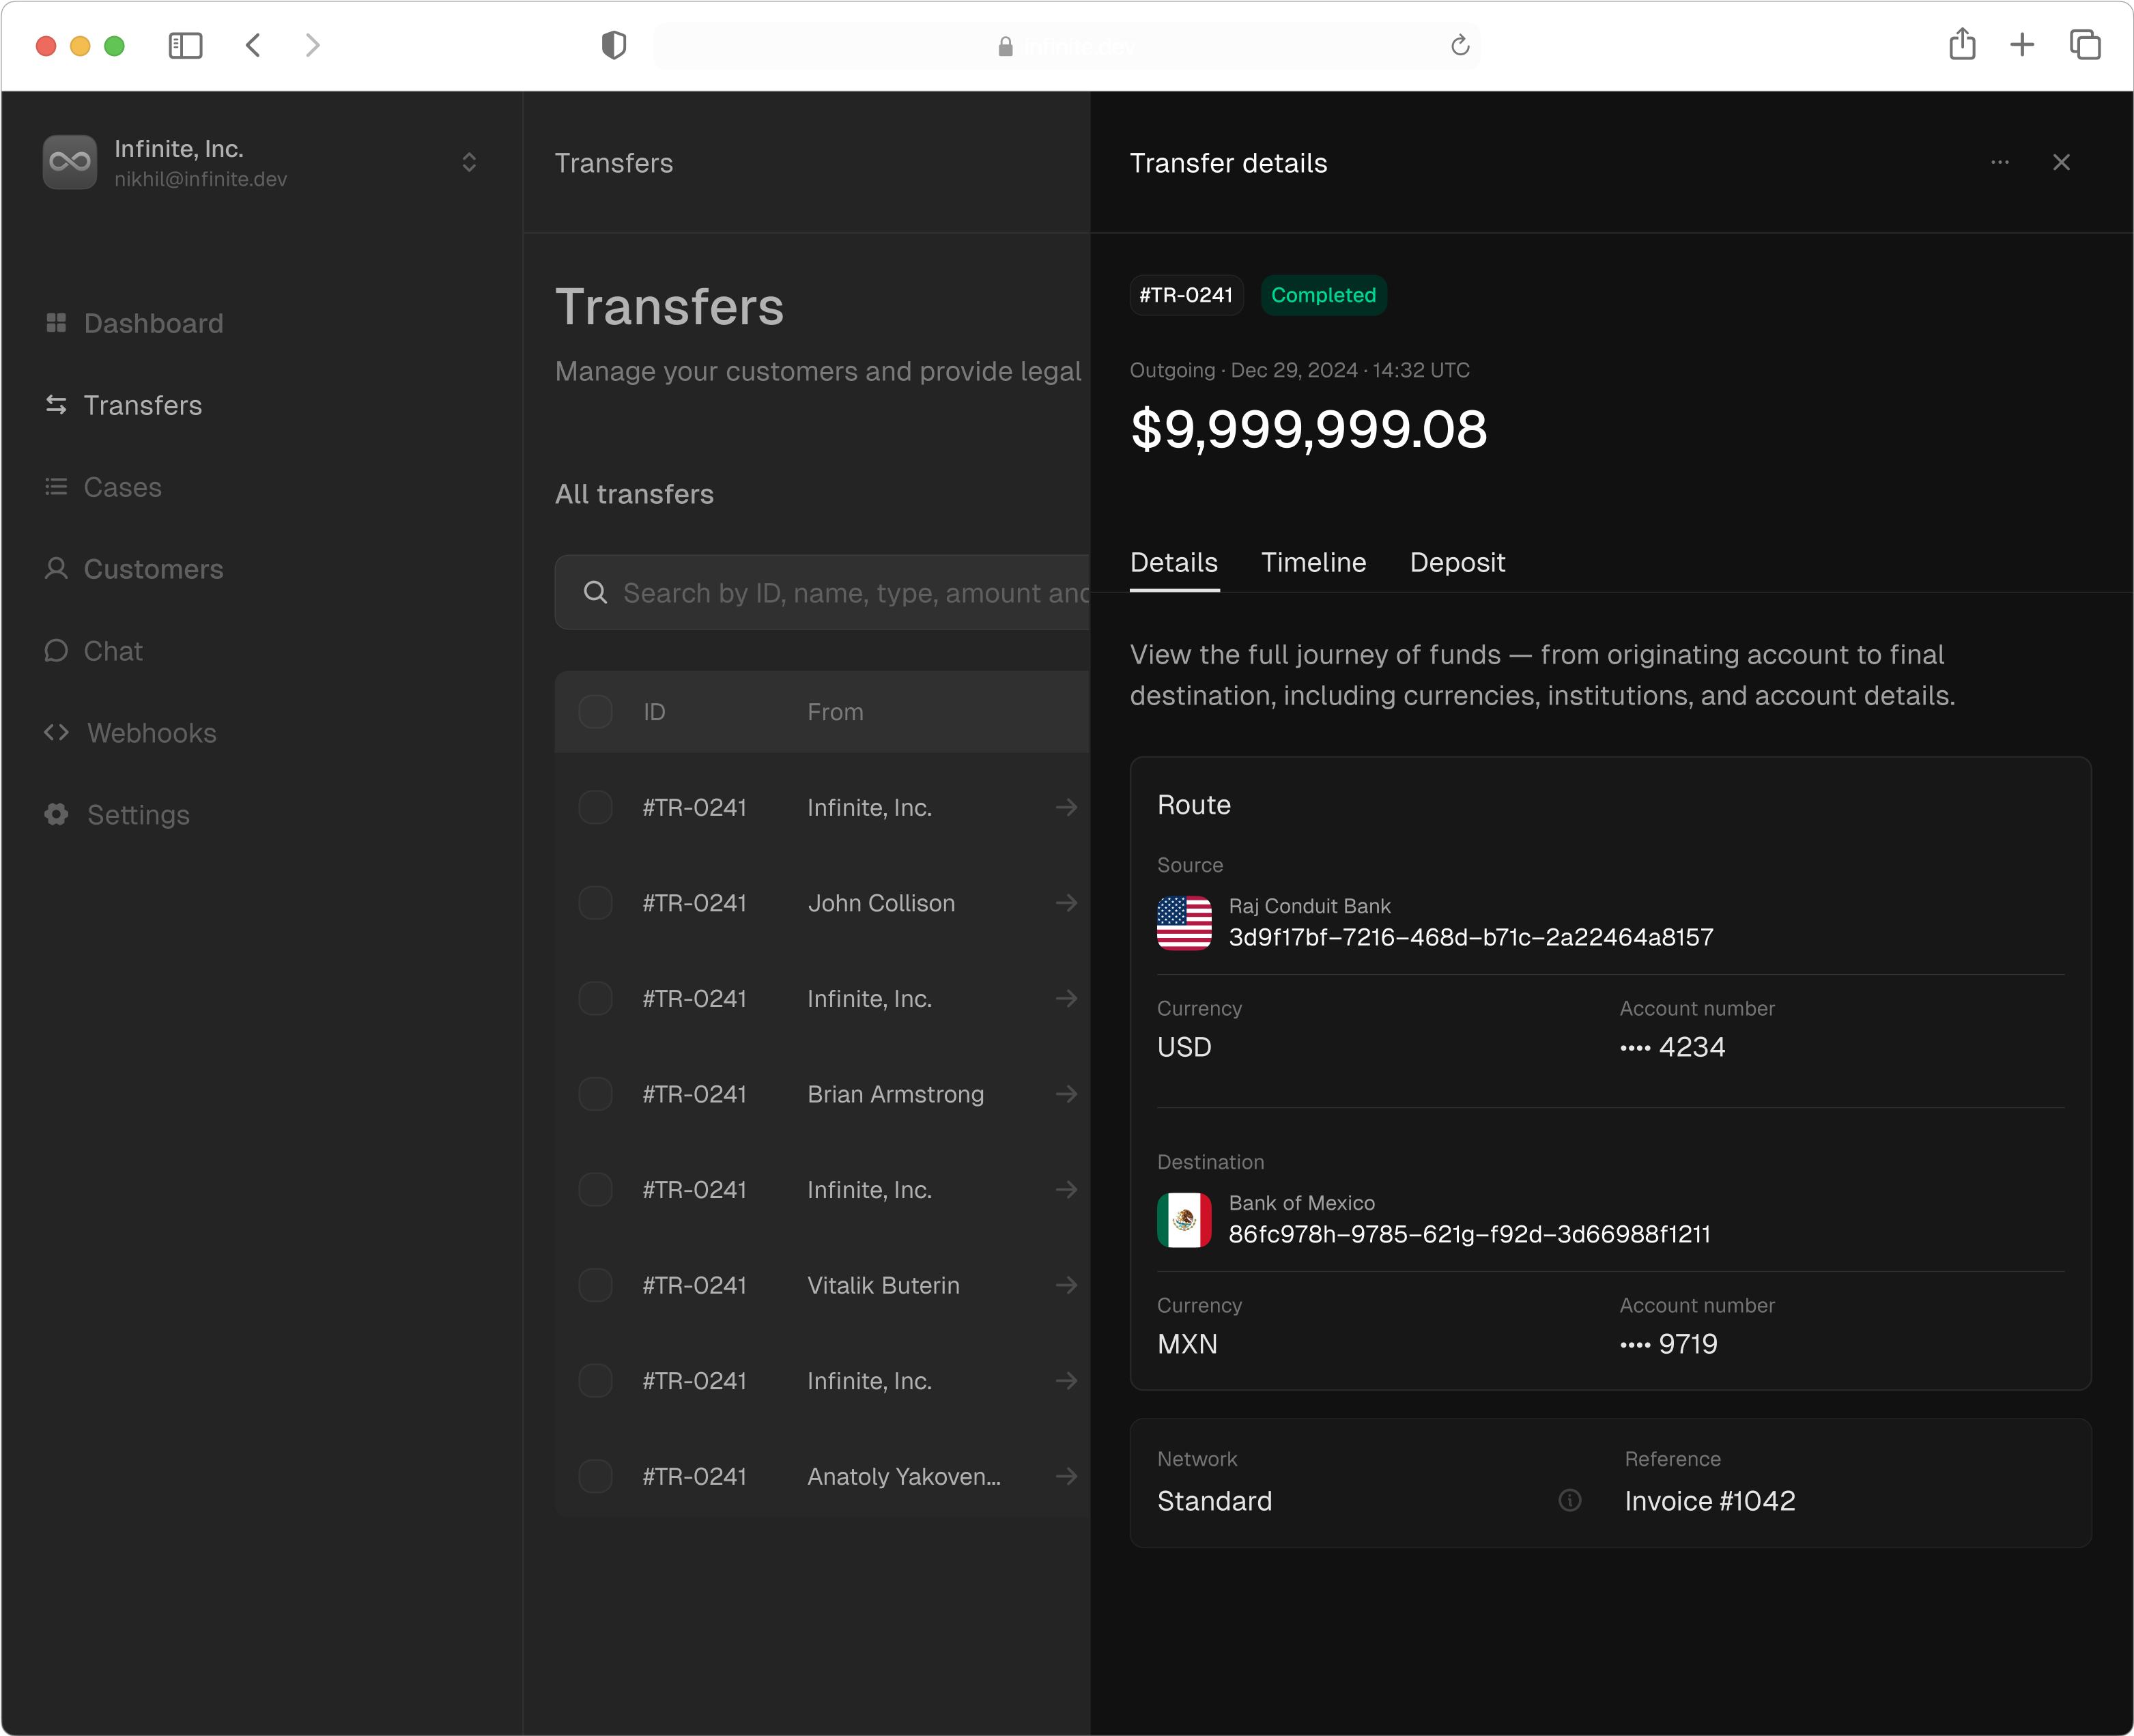The height and width of the screenshot is (1736, 2134).
Task: Open the browser tab overview button
Action: tap(2084, 45)
